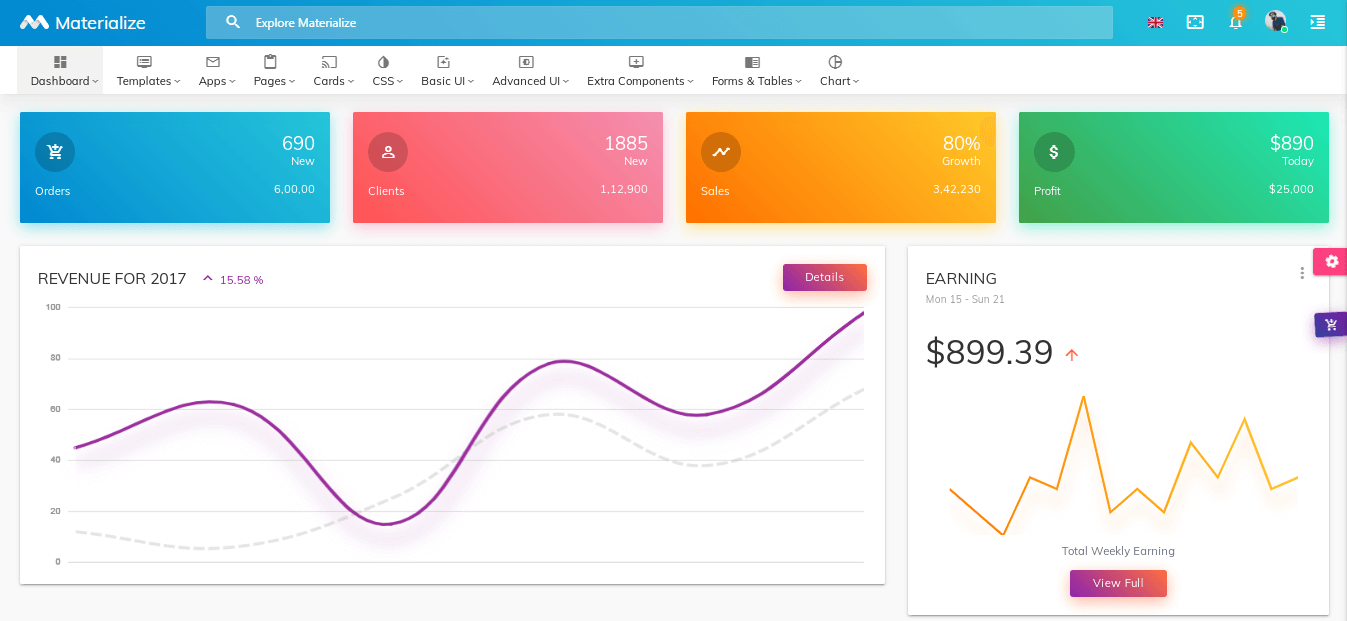Click the Extra Components icon
1347x621 pixels.
[636, 62]
